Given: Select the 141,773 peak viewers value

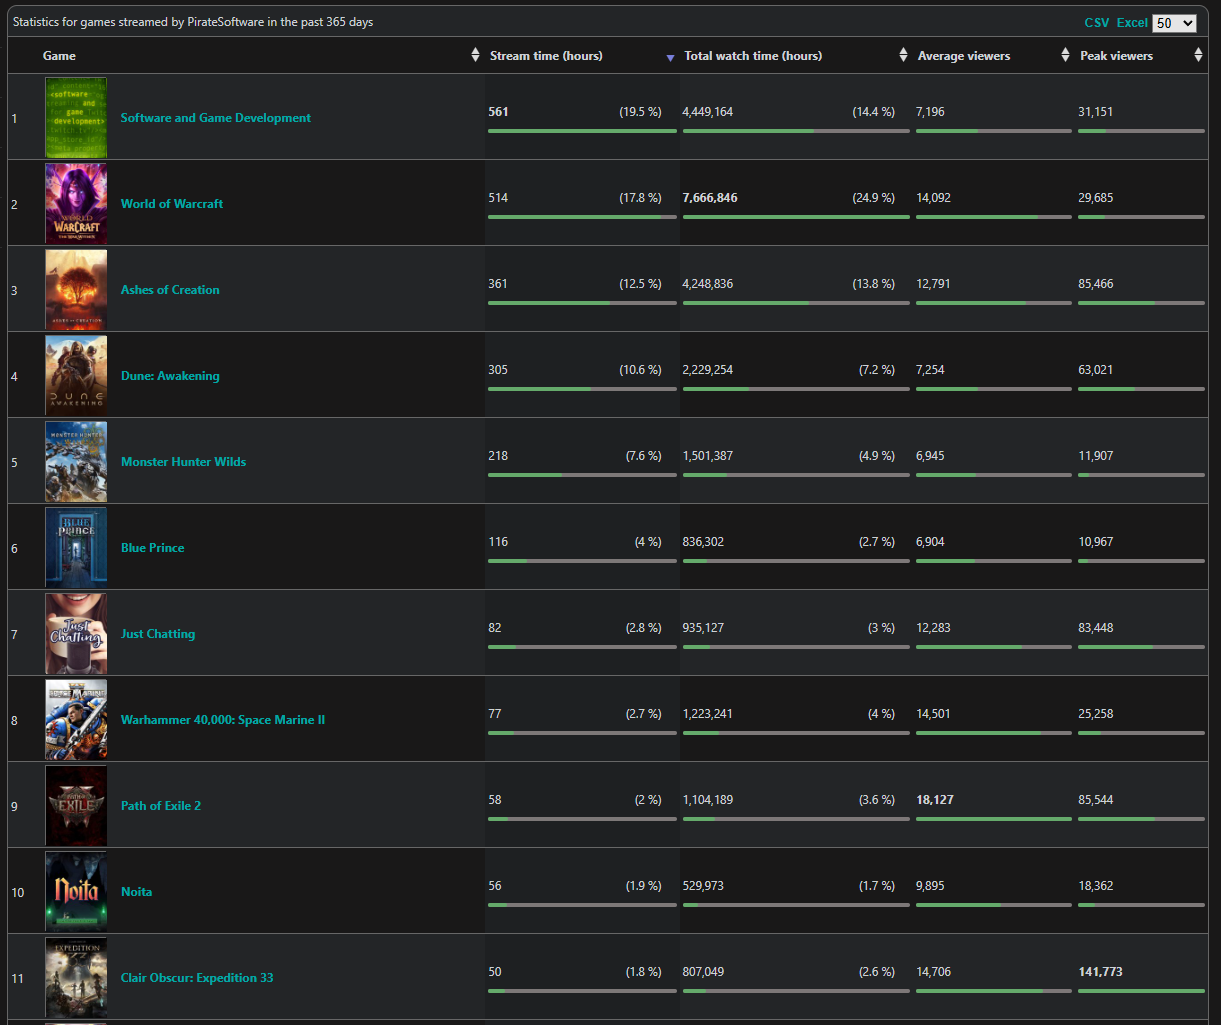Looking at the screenshot, I should click(x=1100, y=972).
